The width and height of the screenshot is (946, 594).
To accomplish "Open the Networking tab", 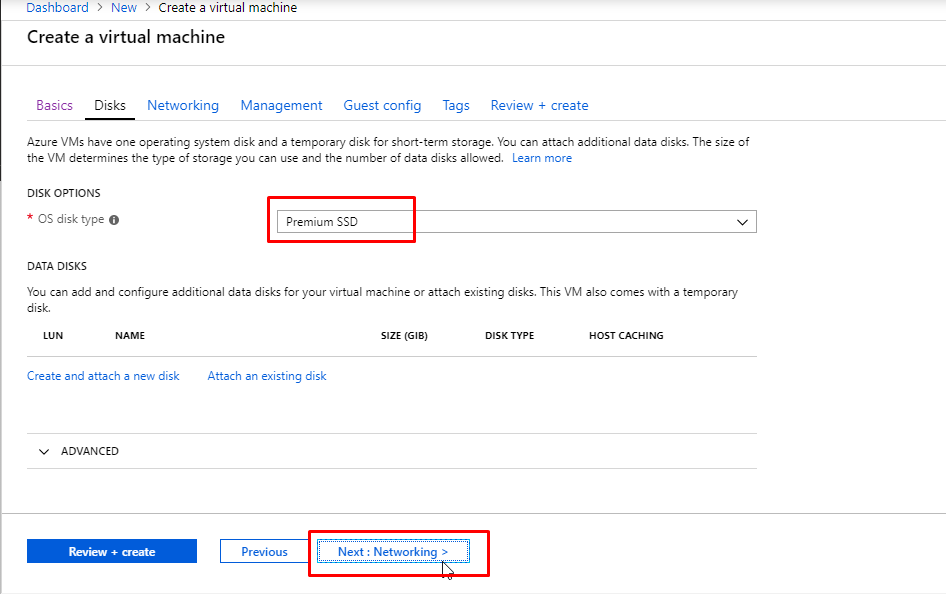I will pos(182,105).
